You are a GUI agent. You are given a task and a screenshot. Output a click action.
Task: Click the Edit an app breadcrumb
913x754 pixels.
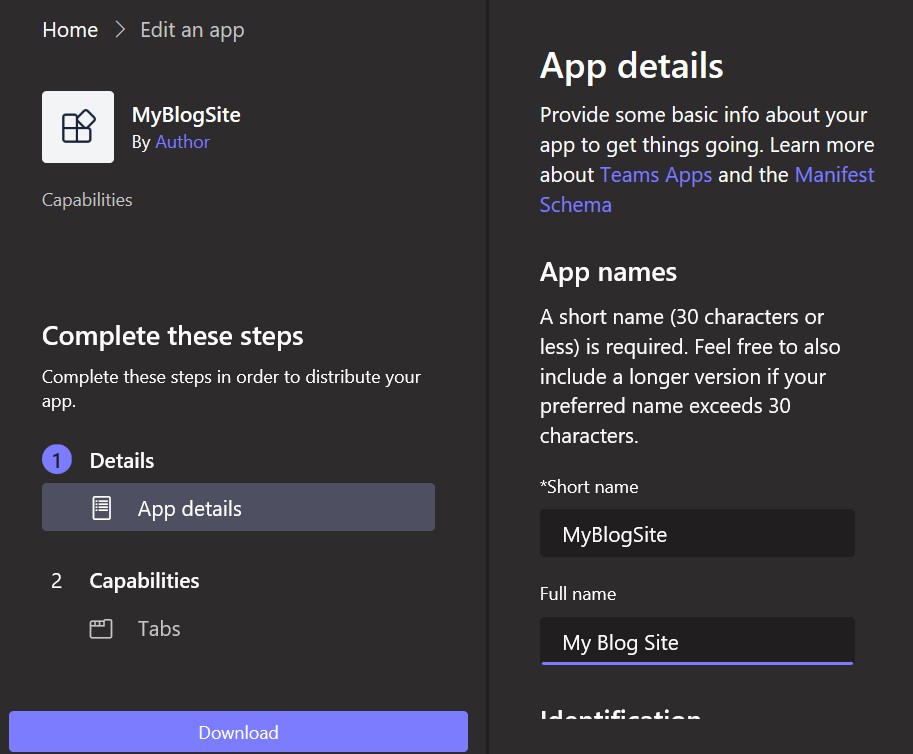192,30
